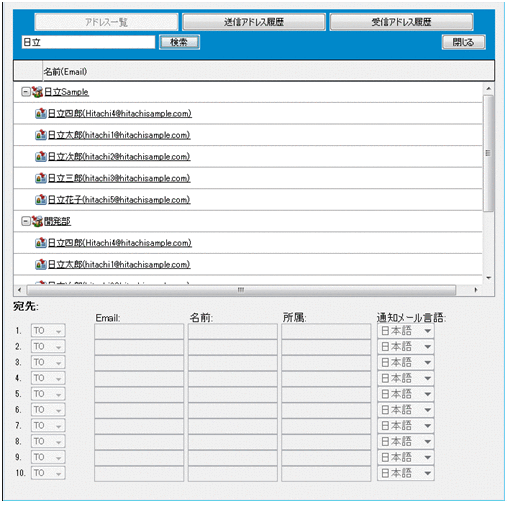This screenshot has width=509, height=505.
Task: Click the group icon next to 日立Sample
Action: click(37, 92)
